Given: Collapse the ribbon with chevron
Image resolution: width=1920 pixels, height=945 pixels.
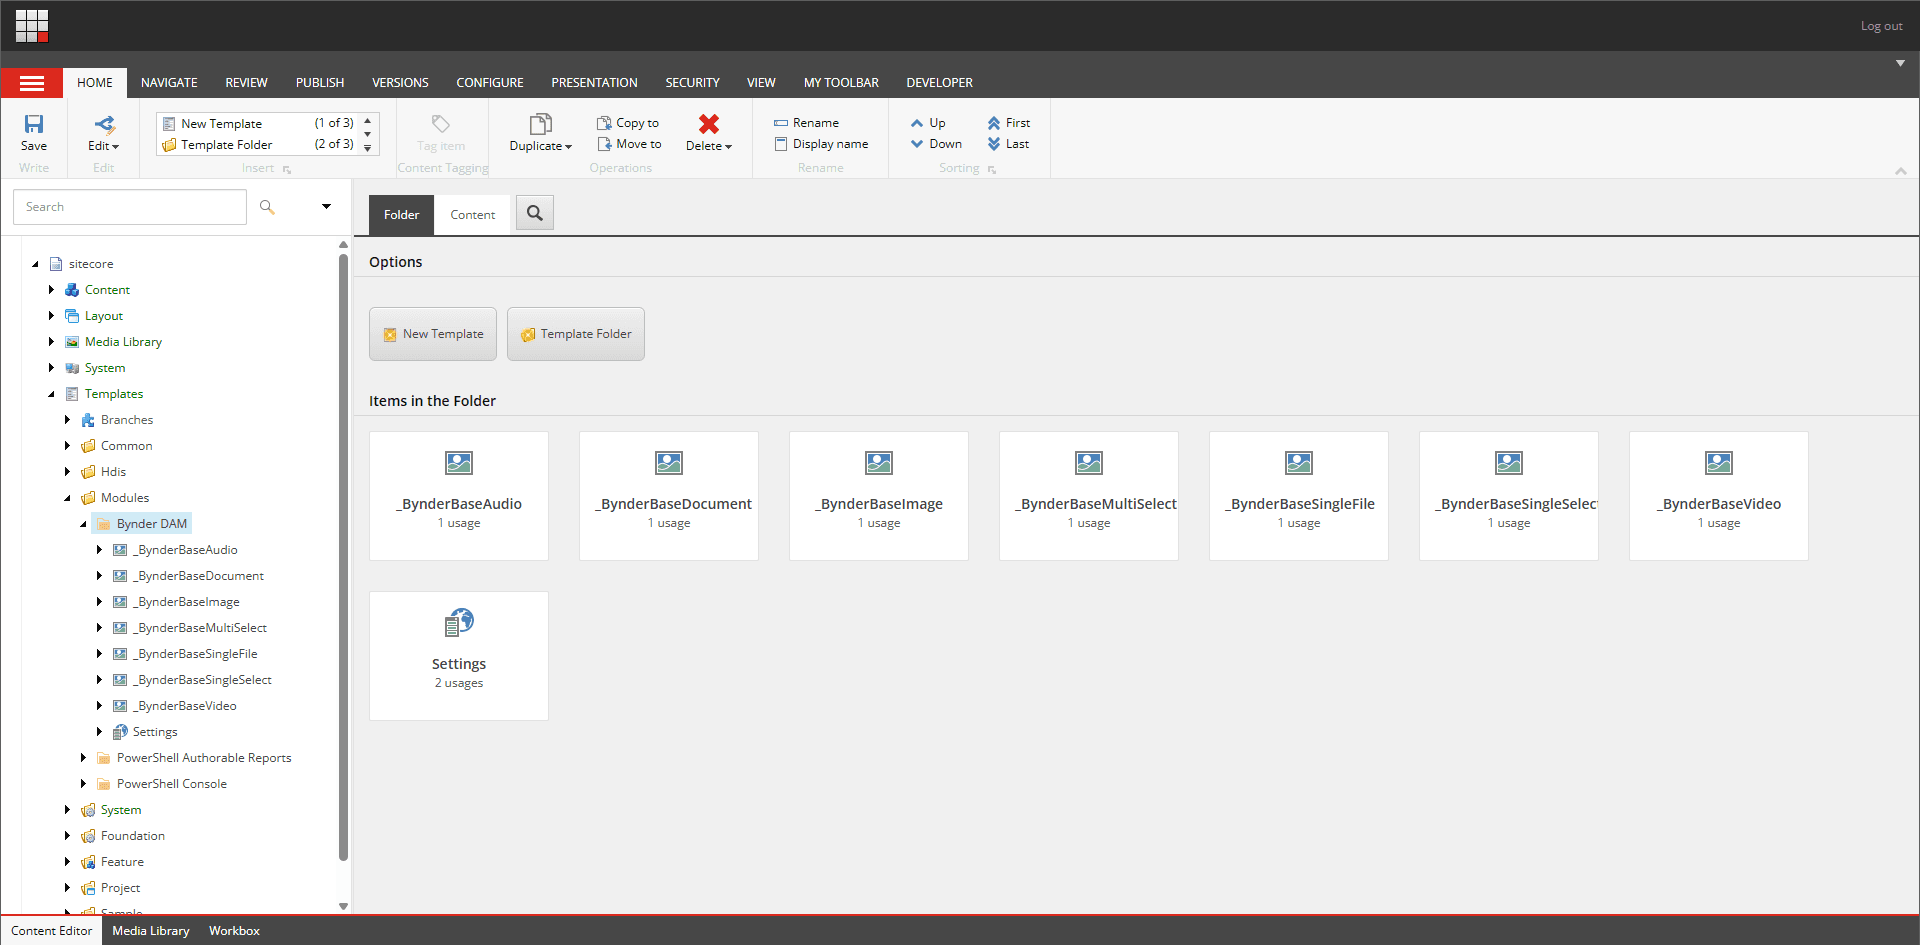Looking at the screenshot, I should click(x=1901, y=171).
